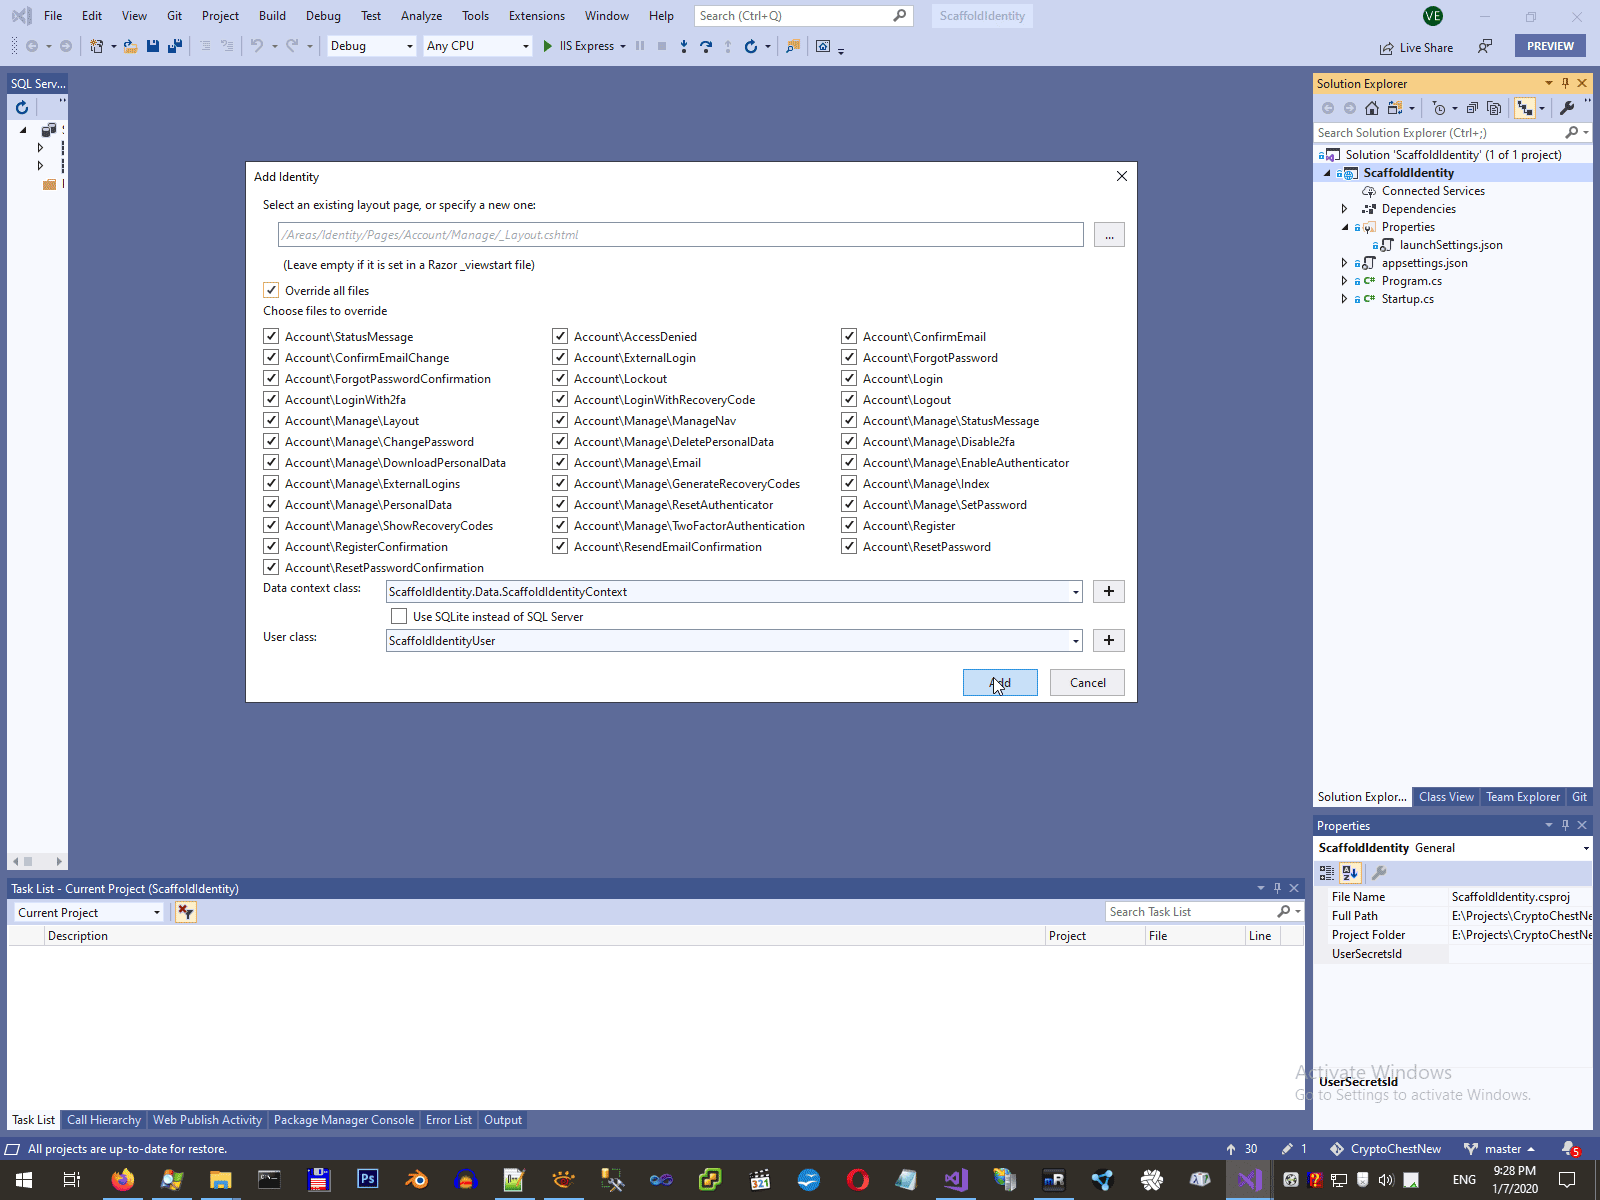Uncheck Account\StatusMessage checkbox
This screenshot has height=1200, width=1600.
pos(271,336)
